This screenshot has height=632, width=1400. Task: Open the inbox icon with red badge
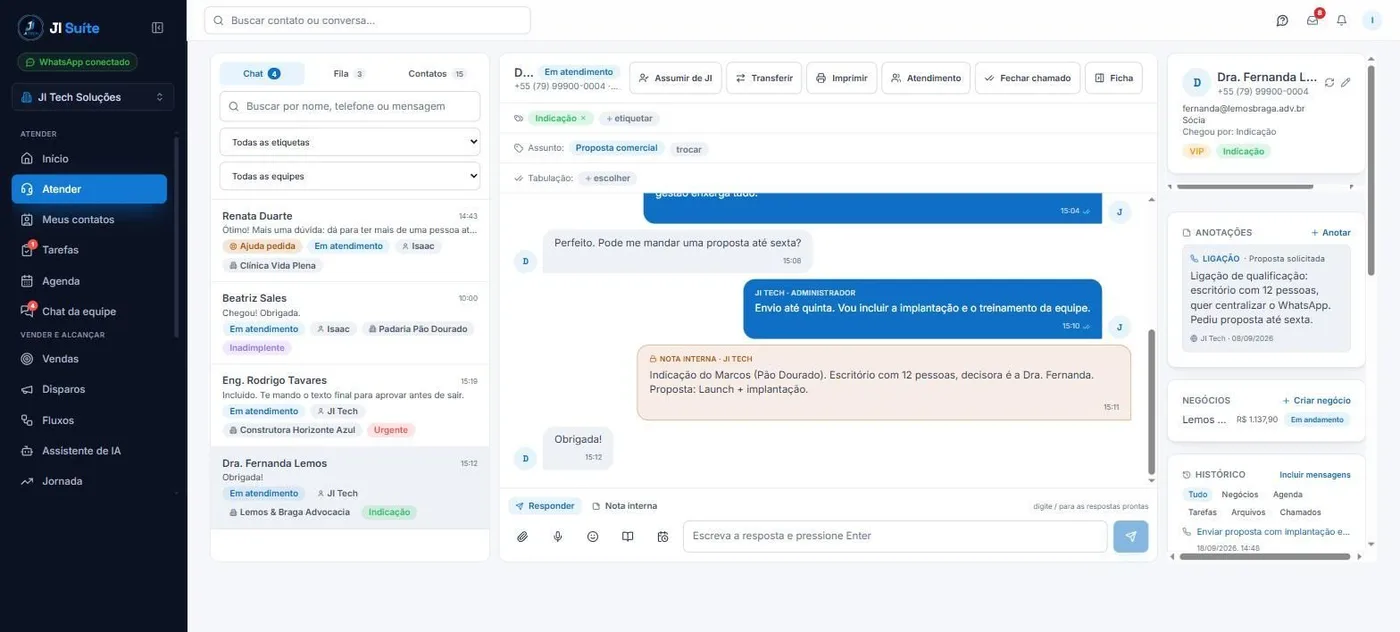click(1313, 20)
